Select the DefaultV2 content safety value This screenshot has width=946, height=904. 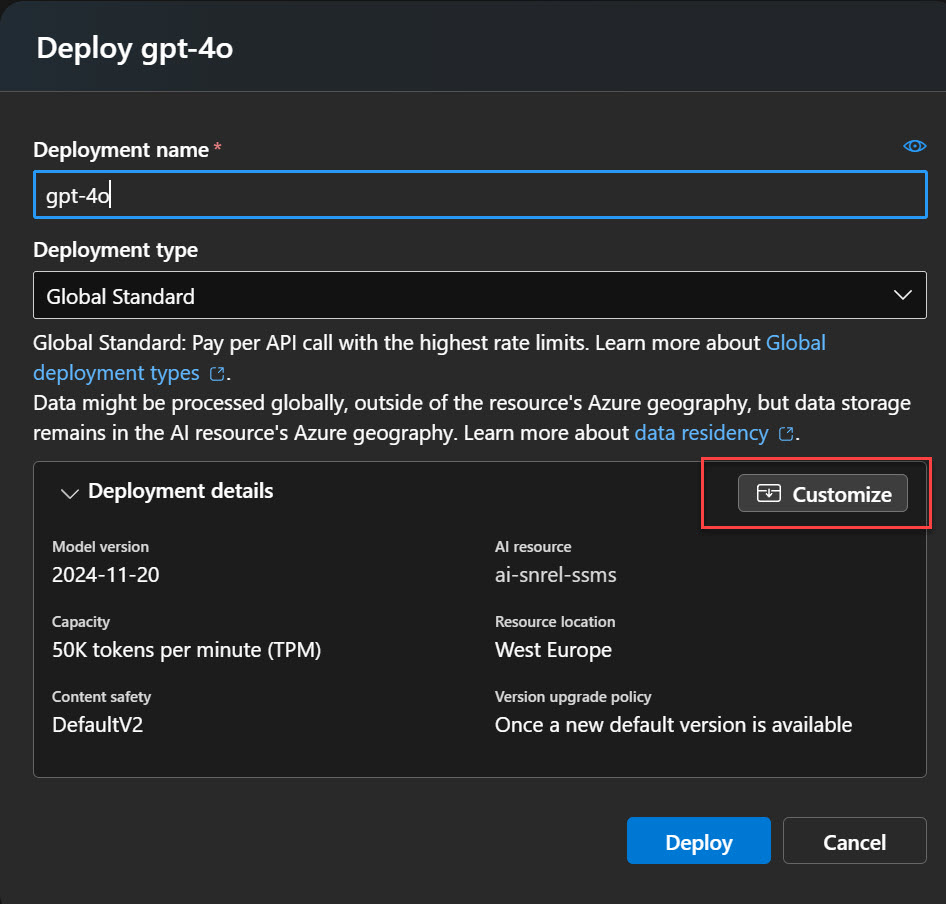[98, 725]
